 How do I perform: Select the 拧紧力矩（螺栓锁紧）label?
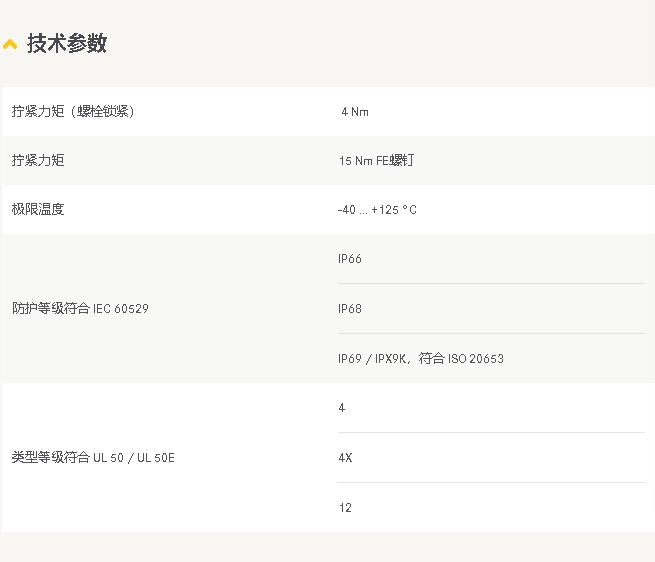(74, 112)
